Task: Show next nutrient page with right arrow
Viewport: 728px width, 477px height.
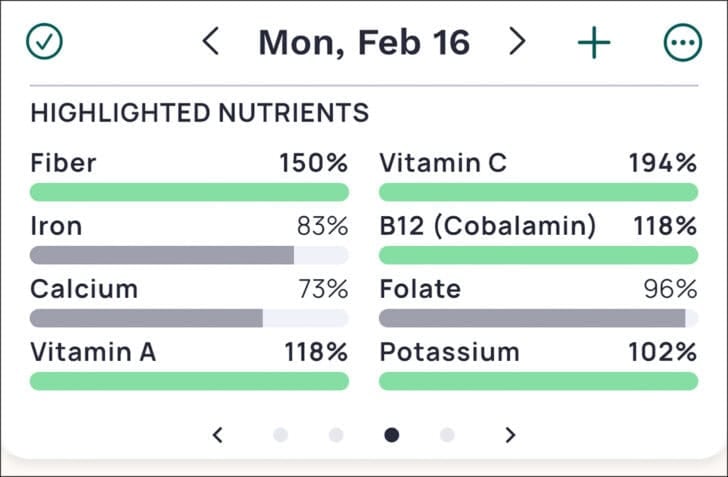Action: [510, 434]
